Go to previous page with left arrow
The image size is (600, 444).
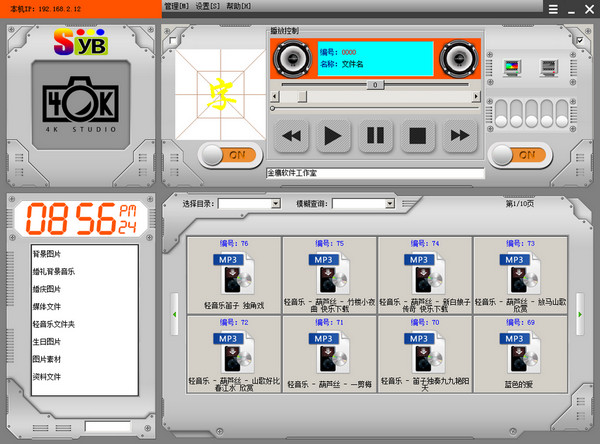coord(175,314)
